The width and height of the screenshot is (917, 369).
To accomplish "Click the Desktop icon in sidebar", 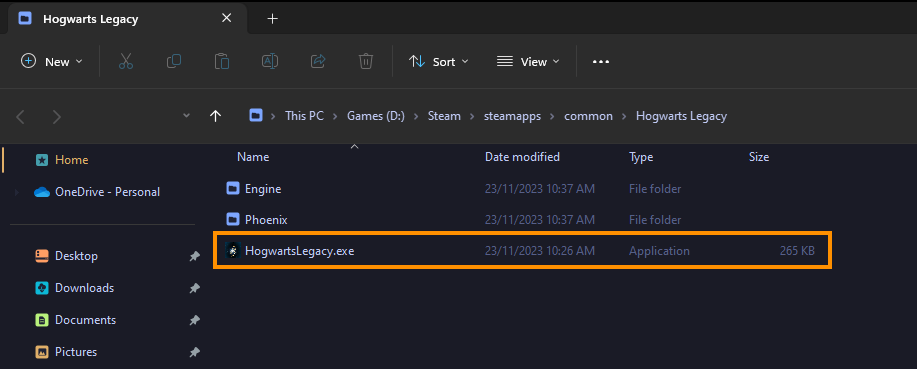I will pos(42,256).
